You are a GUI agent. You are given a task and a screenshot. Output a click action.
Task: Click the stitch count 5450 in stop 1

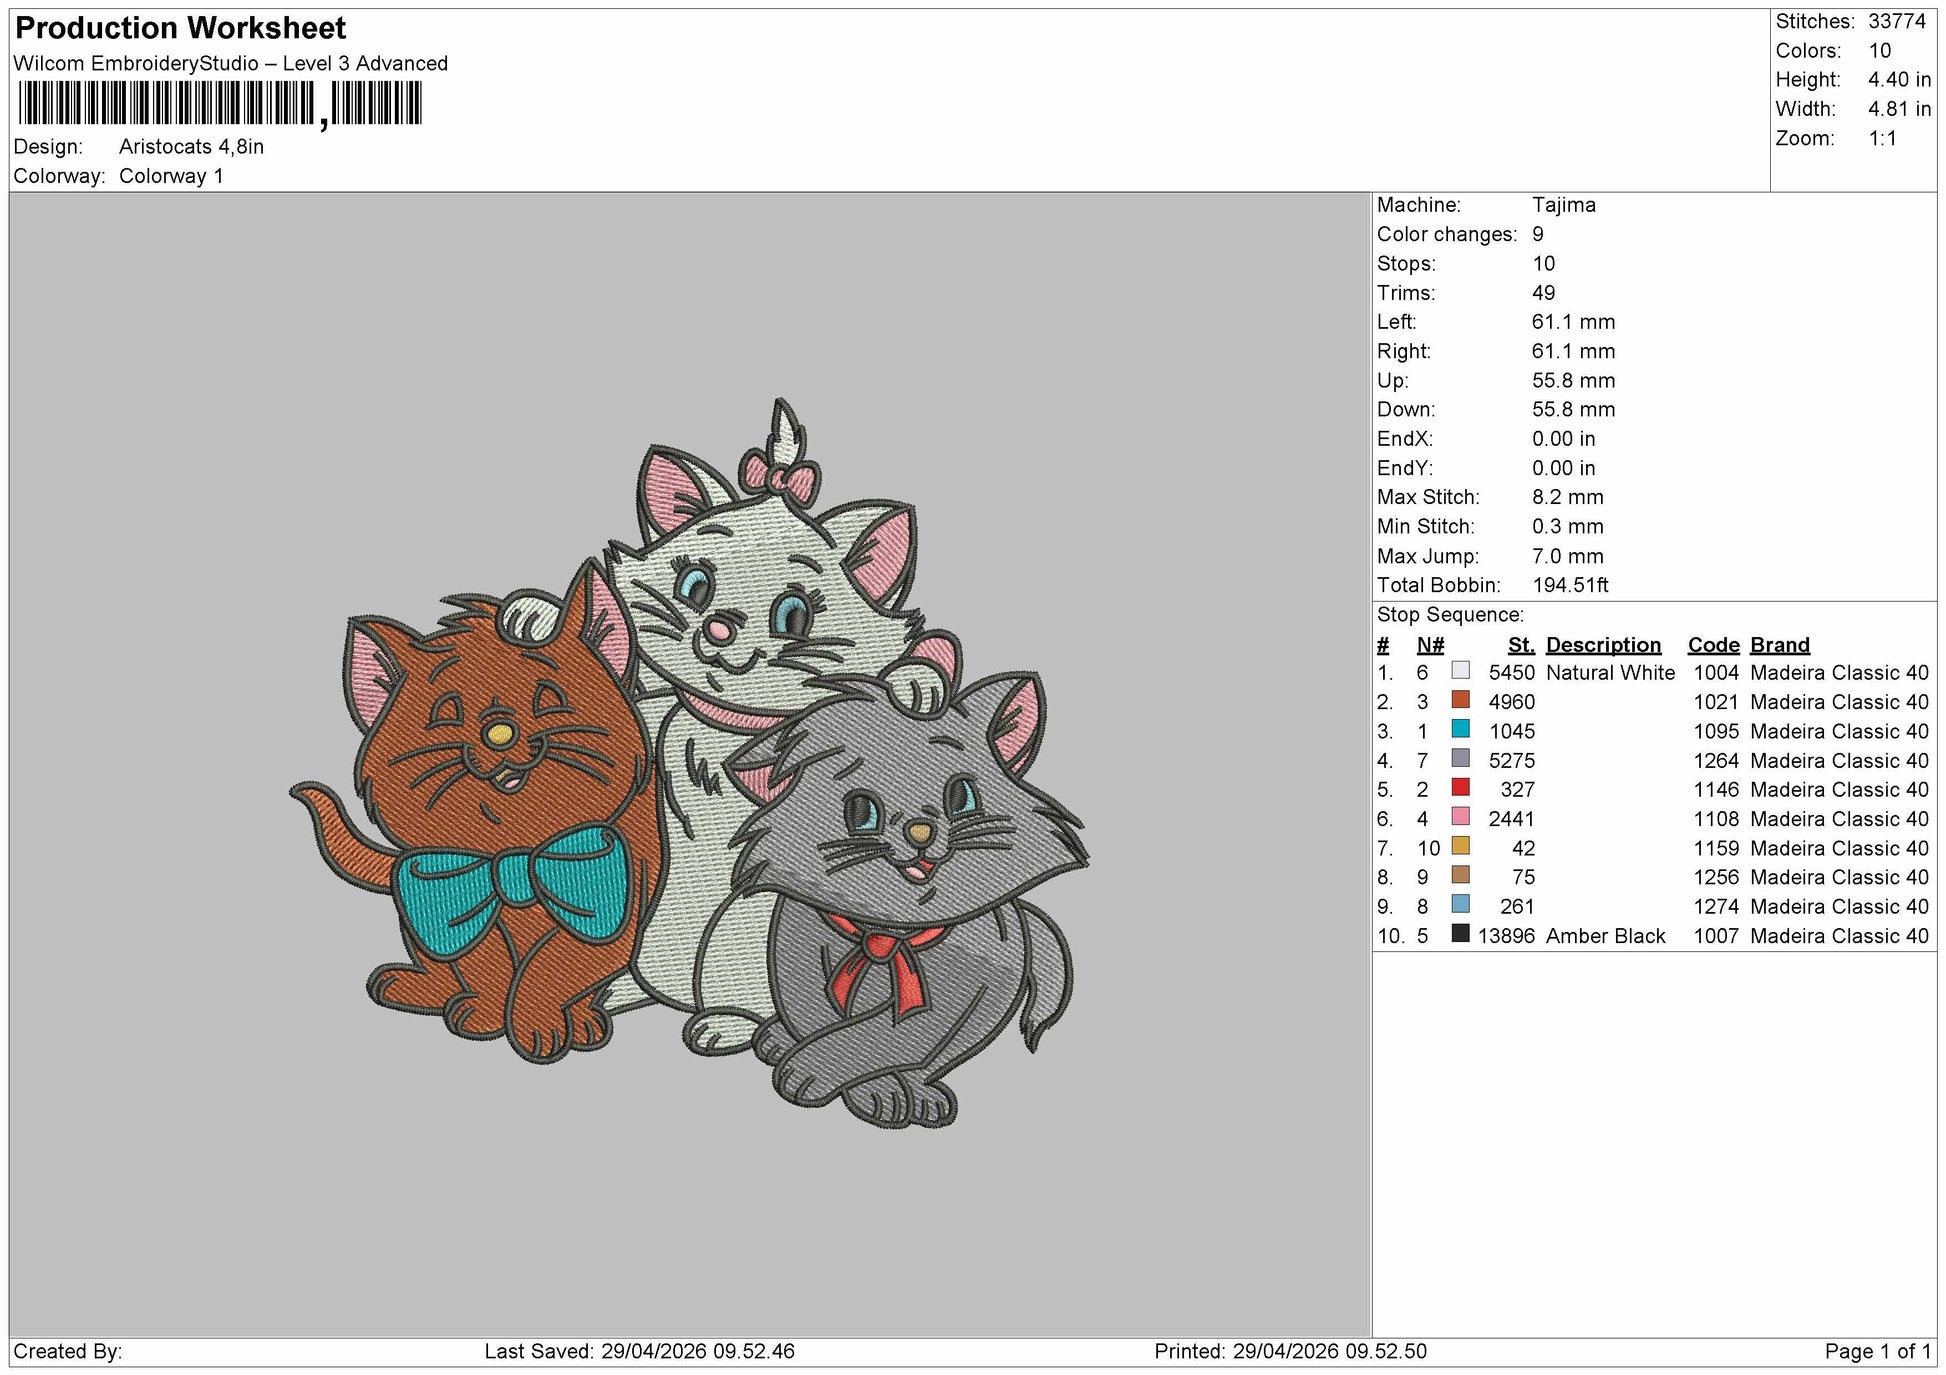point(1512,673)
